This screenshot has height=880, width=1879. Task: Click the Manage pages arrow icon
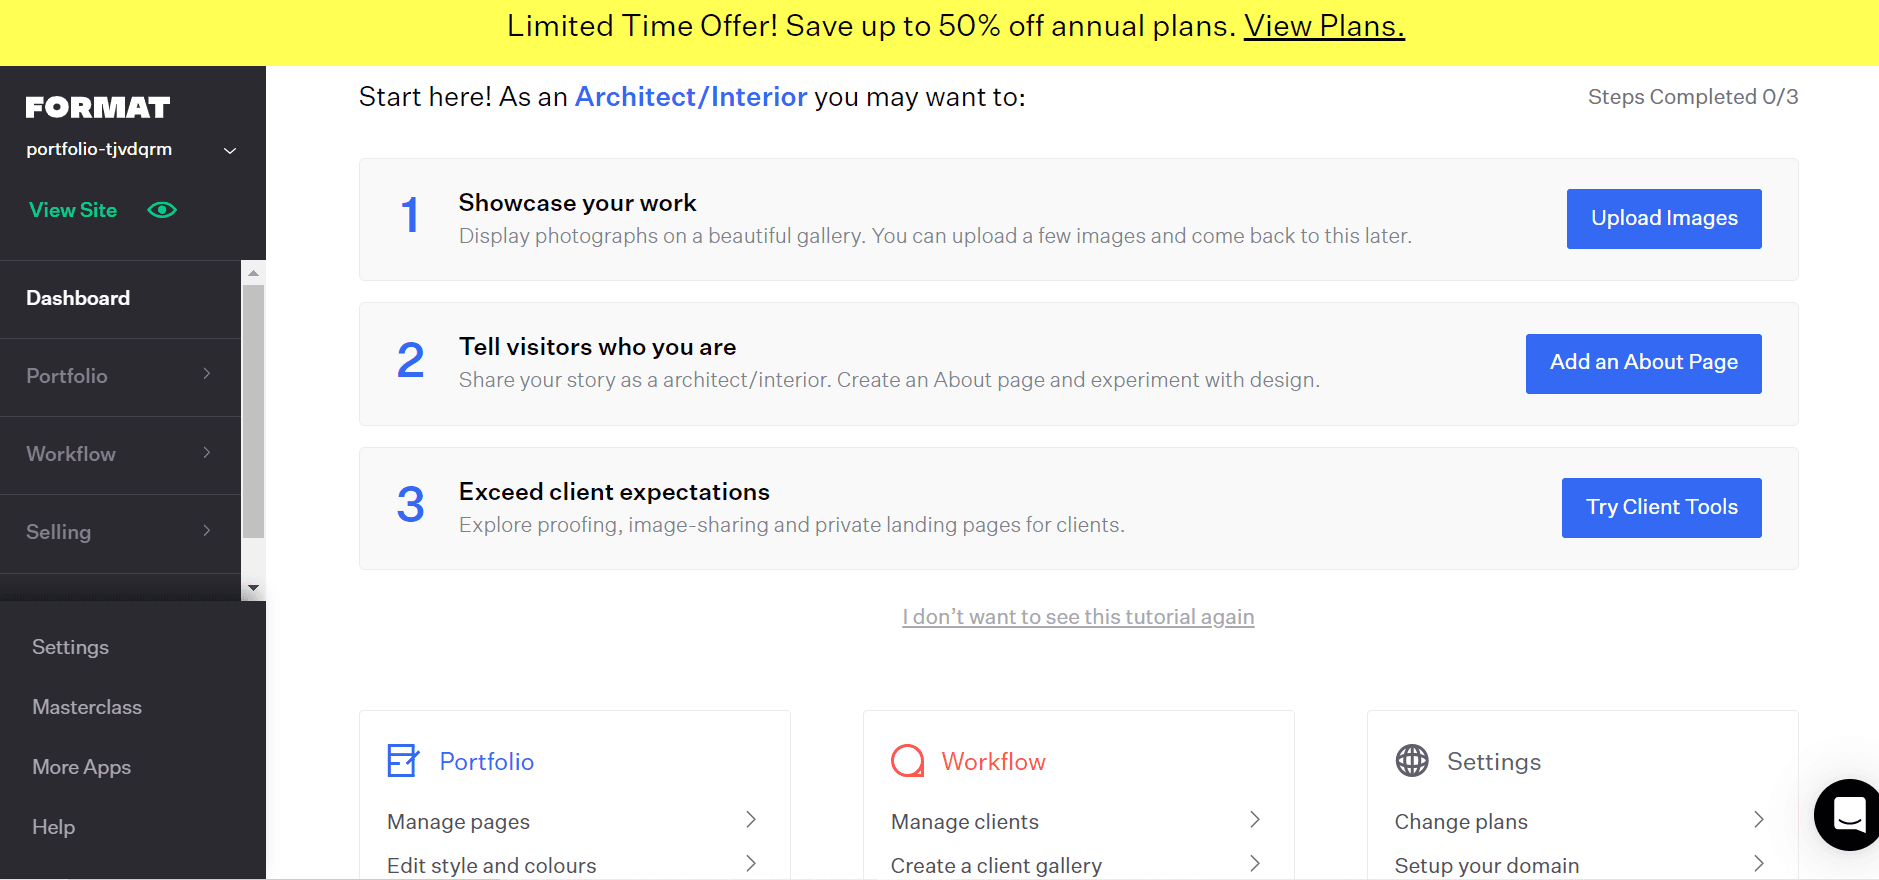751,820
